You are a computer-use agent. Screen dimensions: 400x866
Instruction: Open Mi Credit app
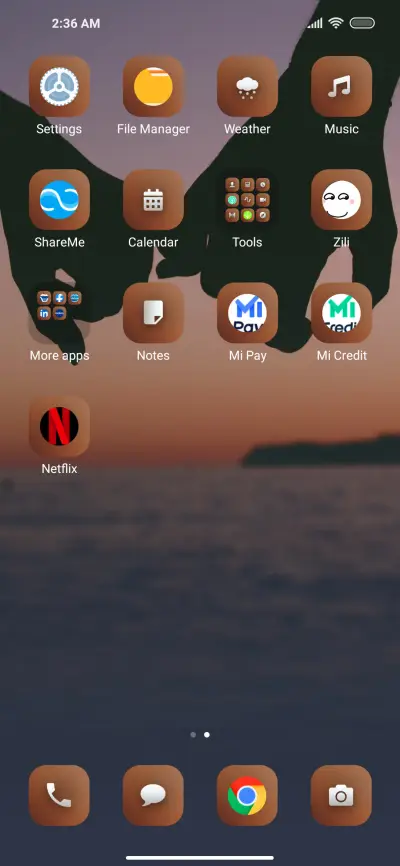pos(341,313)
